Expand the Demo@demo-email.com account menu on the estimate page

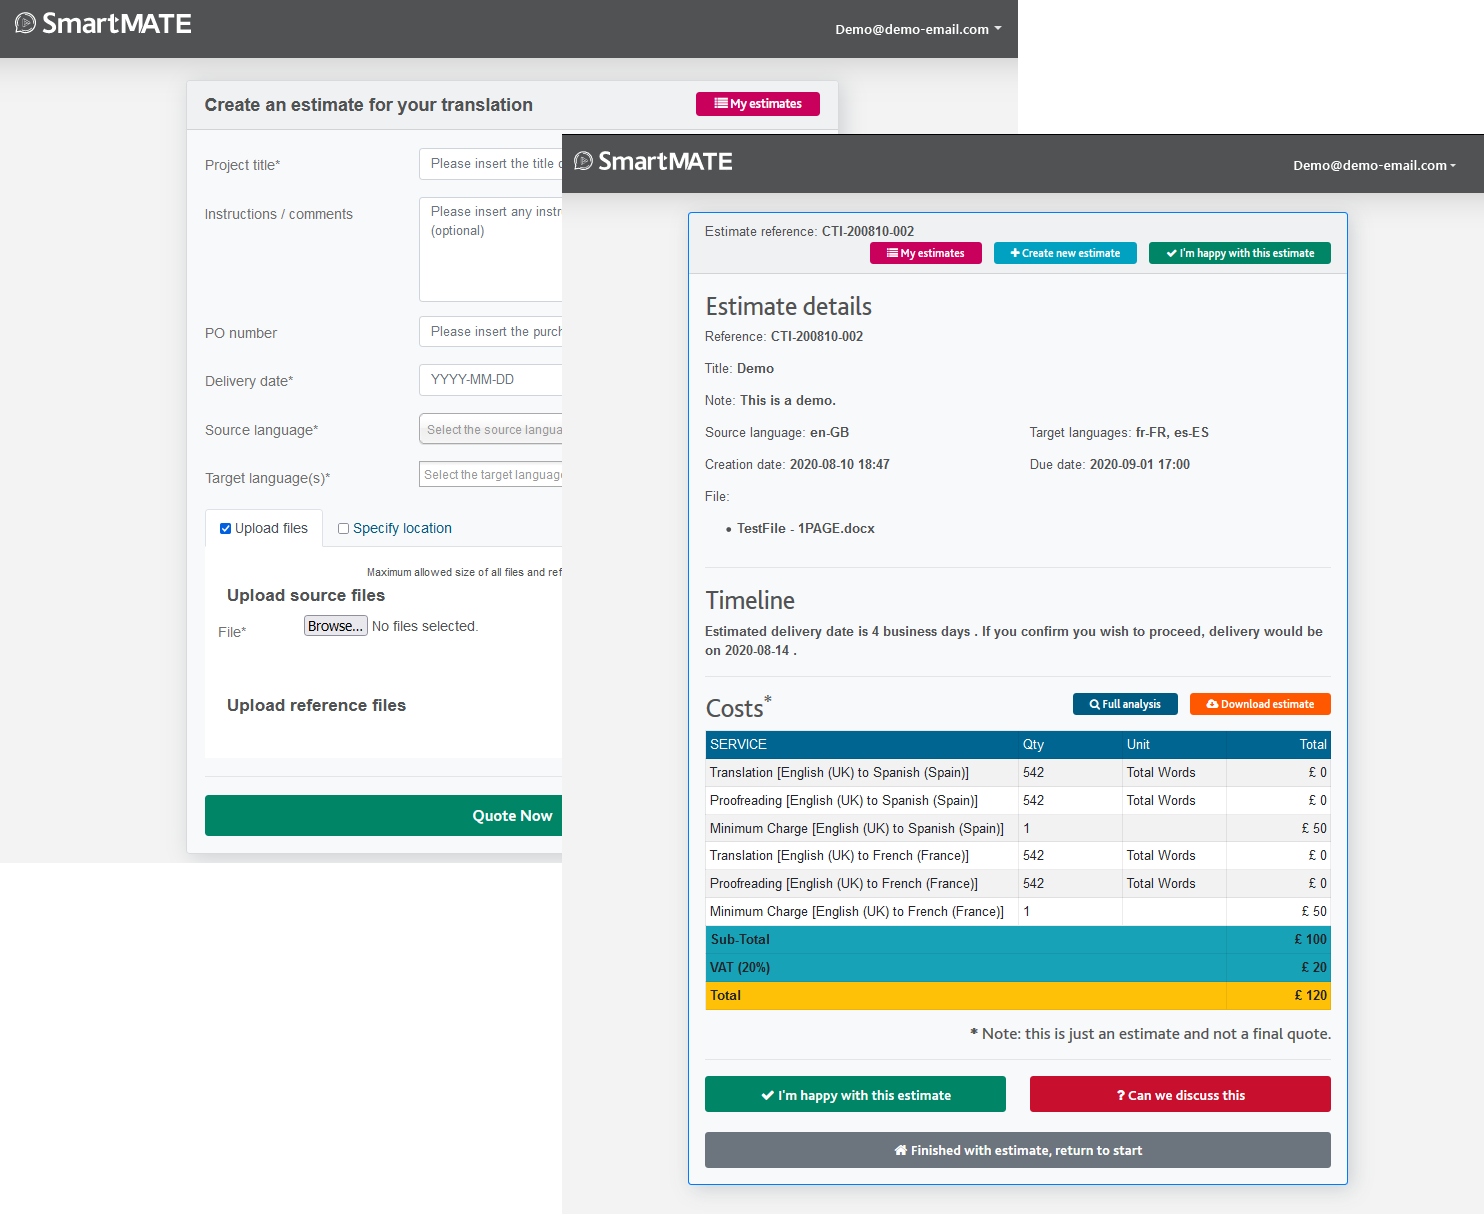[x=1374, y=166]
